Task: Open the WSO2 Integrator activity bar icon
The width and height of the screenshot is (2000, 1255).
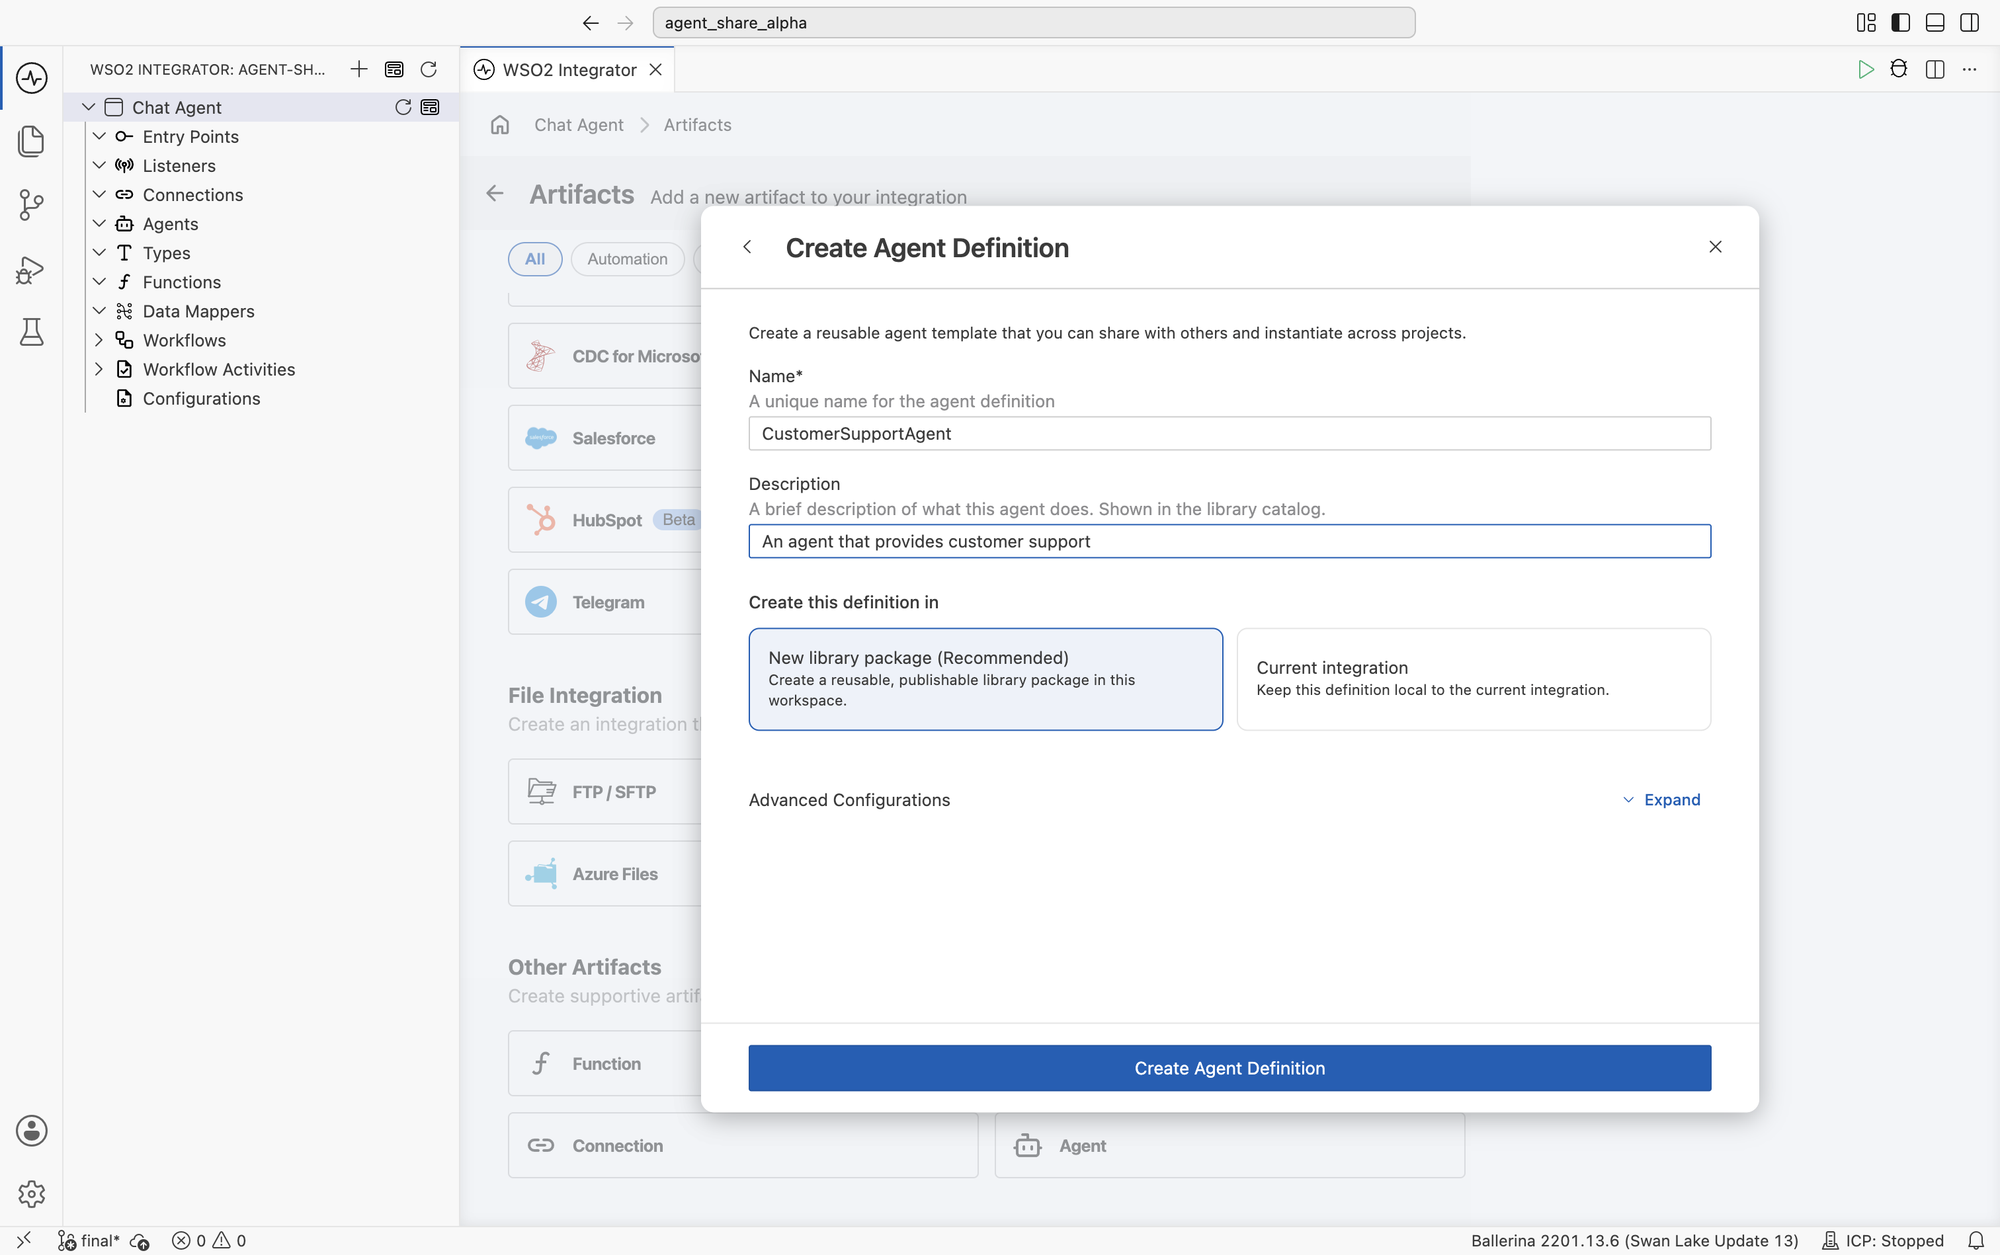Action: (x=31, y=78)
